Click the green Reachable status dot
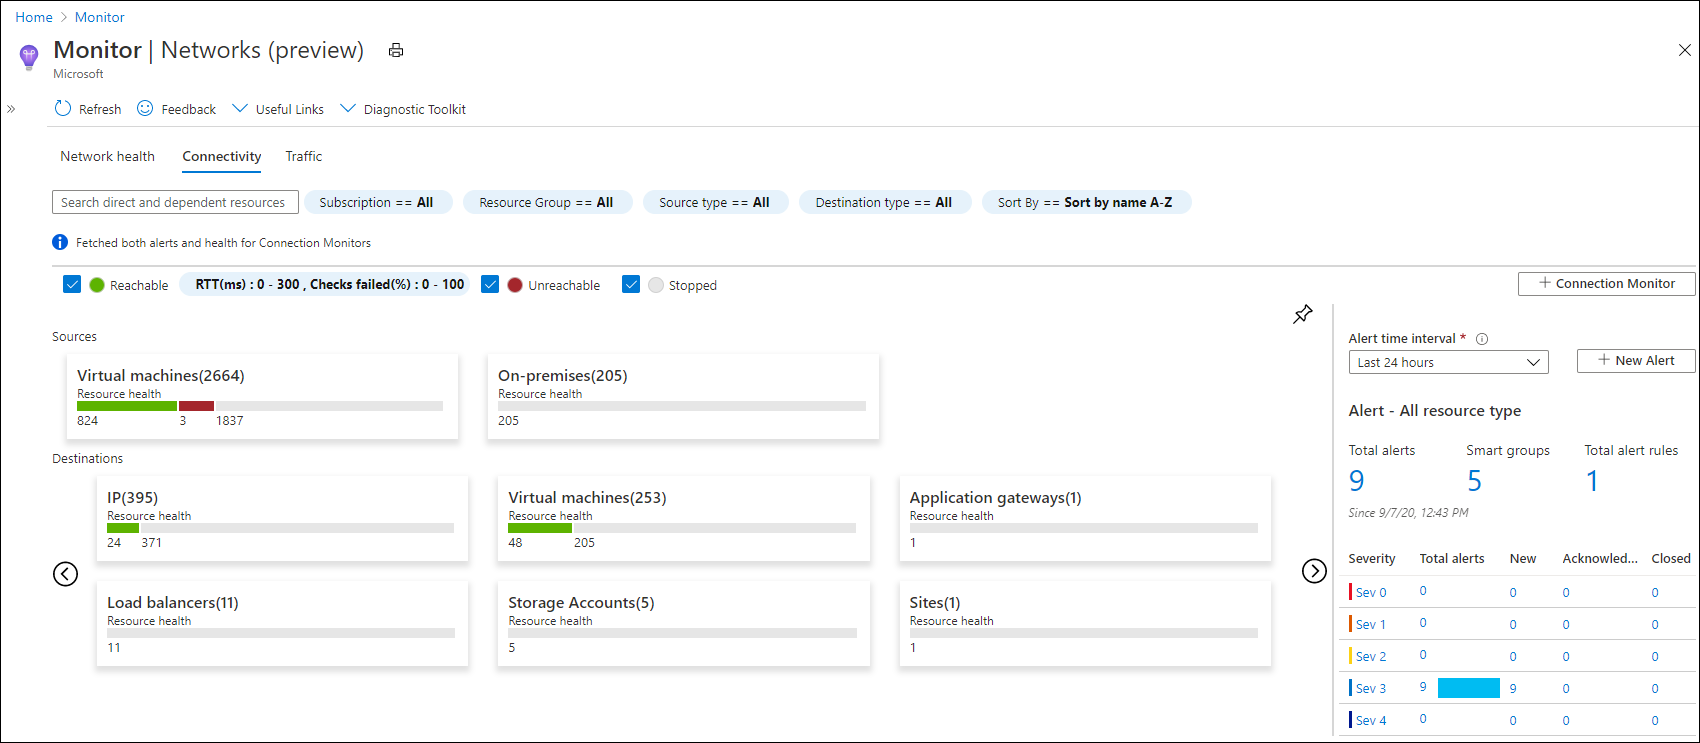 click(x=97, y=285)
